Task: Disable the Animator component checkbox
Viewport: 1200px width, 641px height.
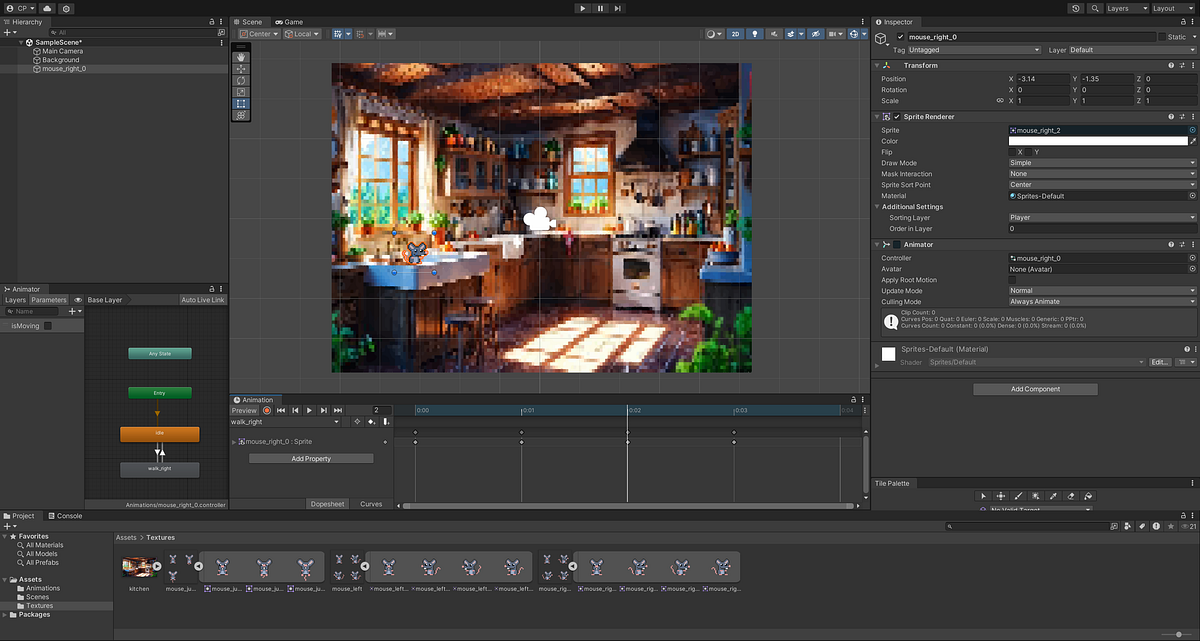Action: pyautogui.click(x=897, y=244)
